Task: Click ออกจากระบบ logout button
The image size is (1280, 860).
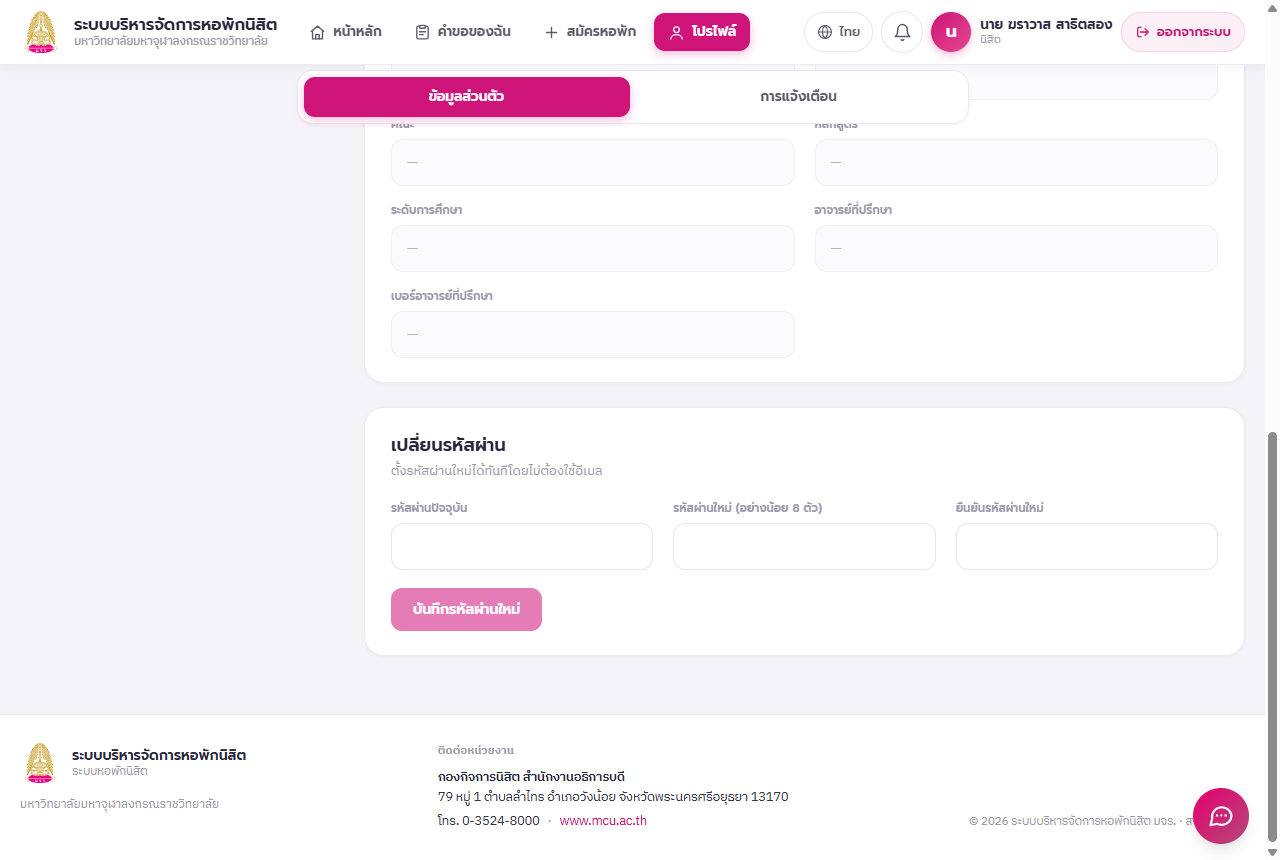Action: tap(1183, 32)
